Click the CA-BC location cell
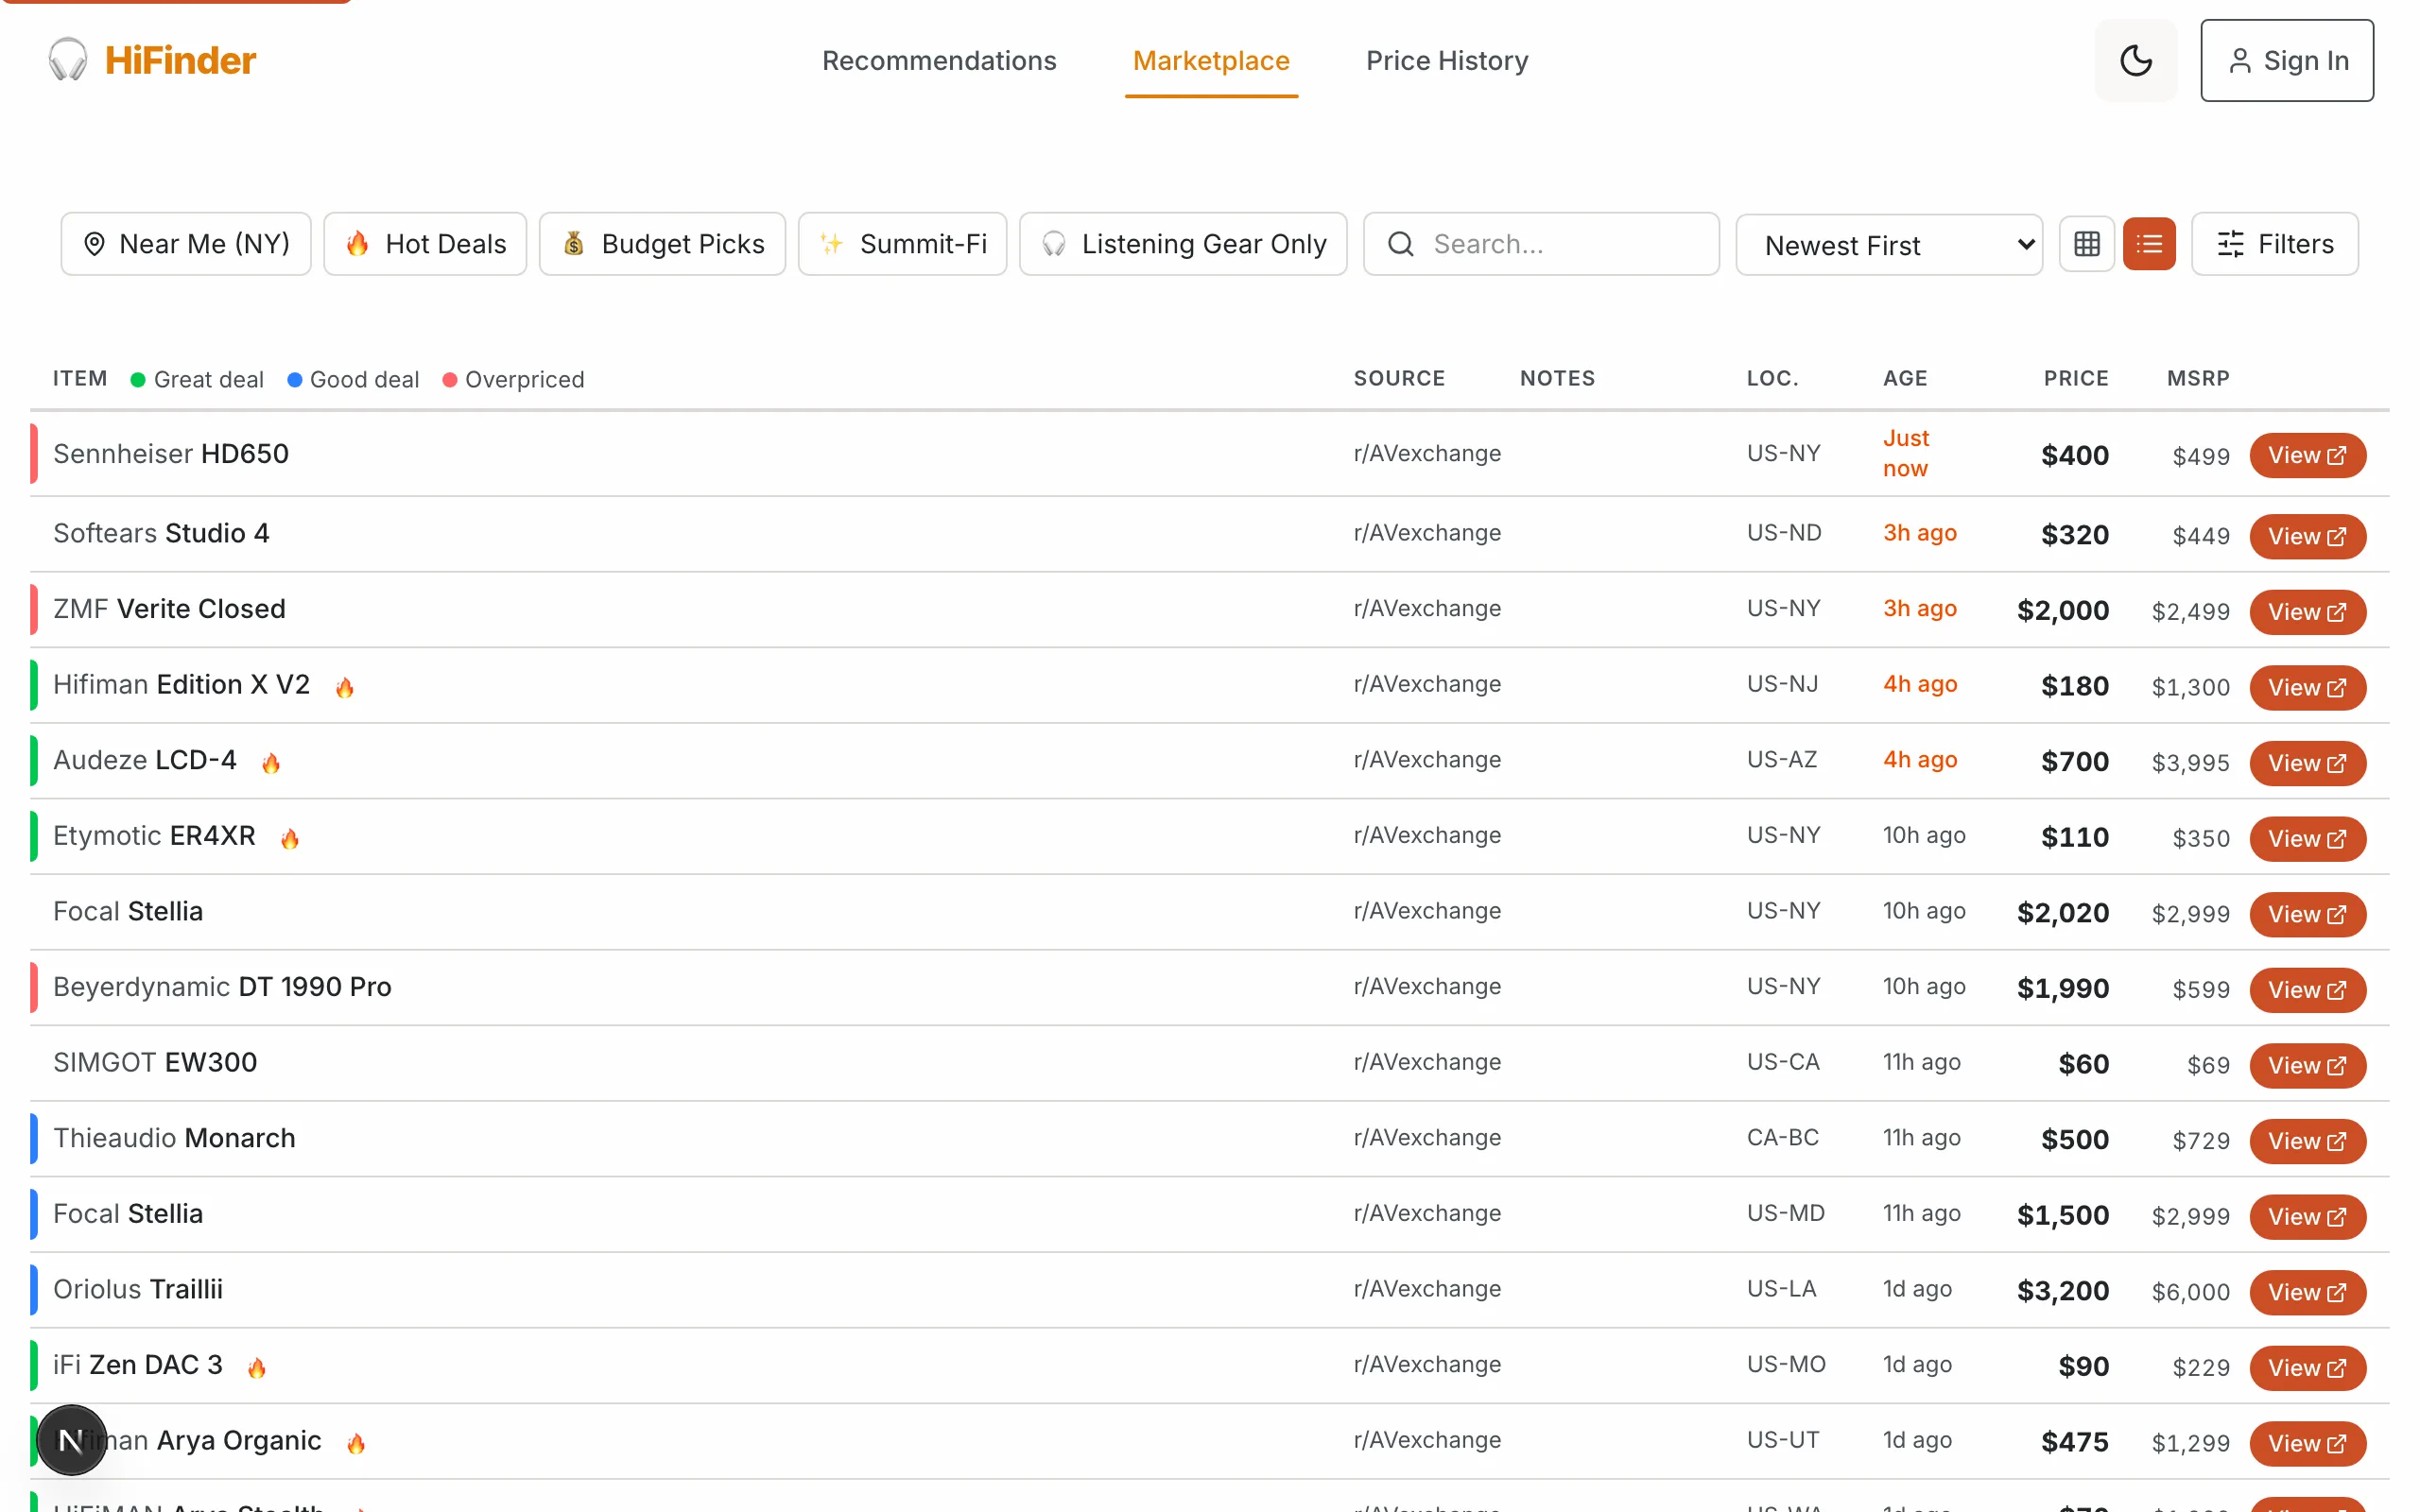The image size is (2420, 1512). click(1782, 1138)
